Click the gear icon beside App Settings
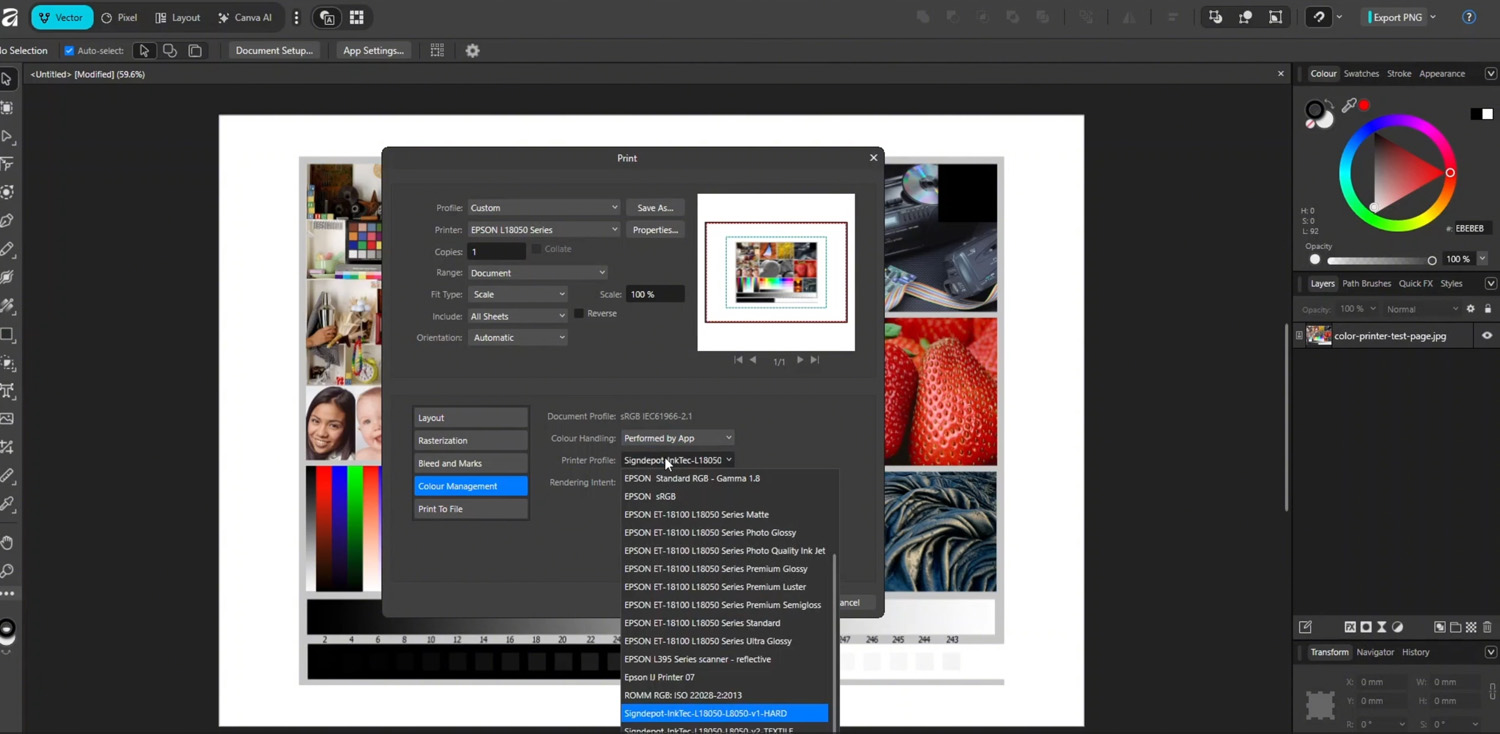The width and height of the screenshot is (1500, 734). click(472, 51)
